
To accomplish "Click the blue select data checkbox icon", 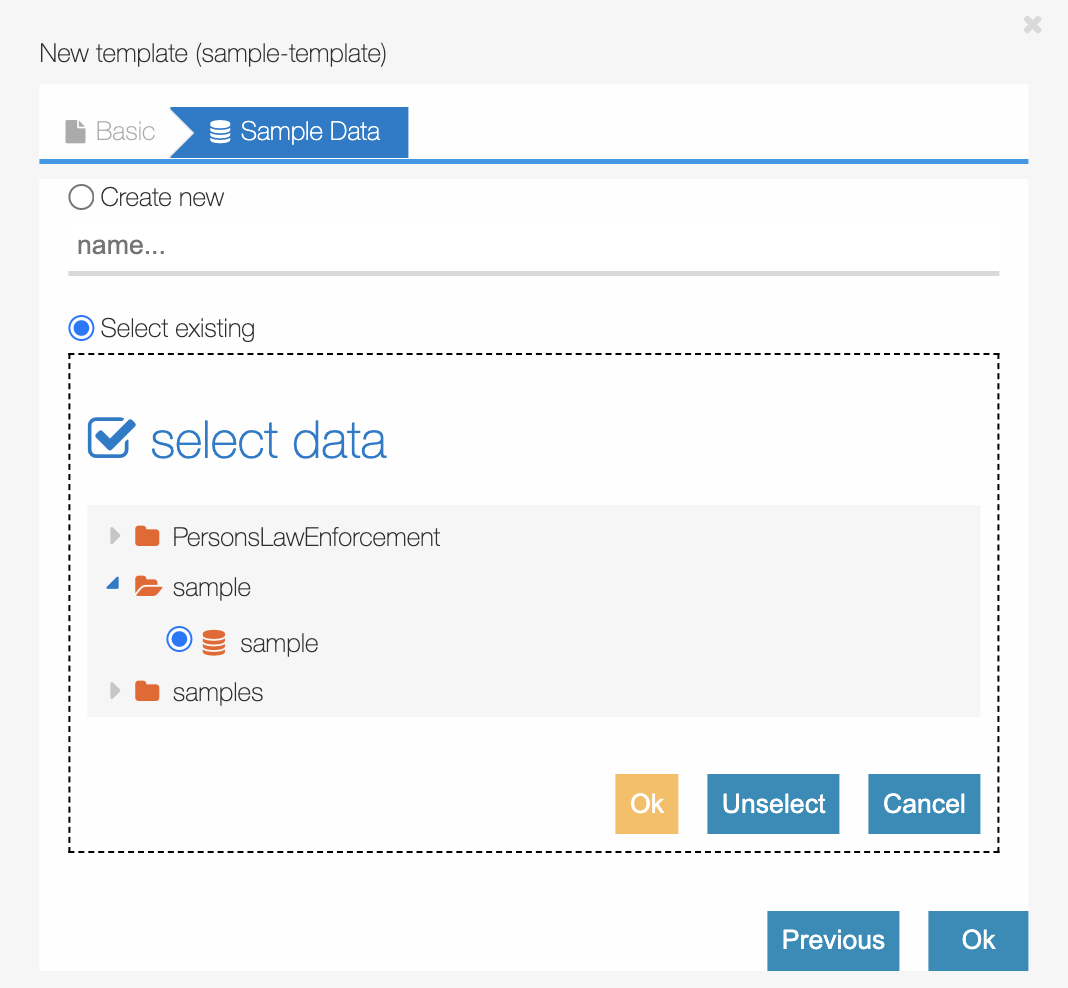I will (x=110, y=437).
